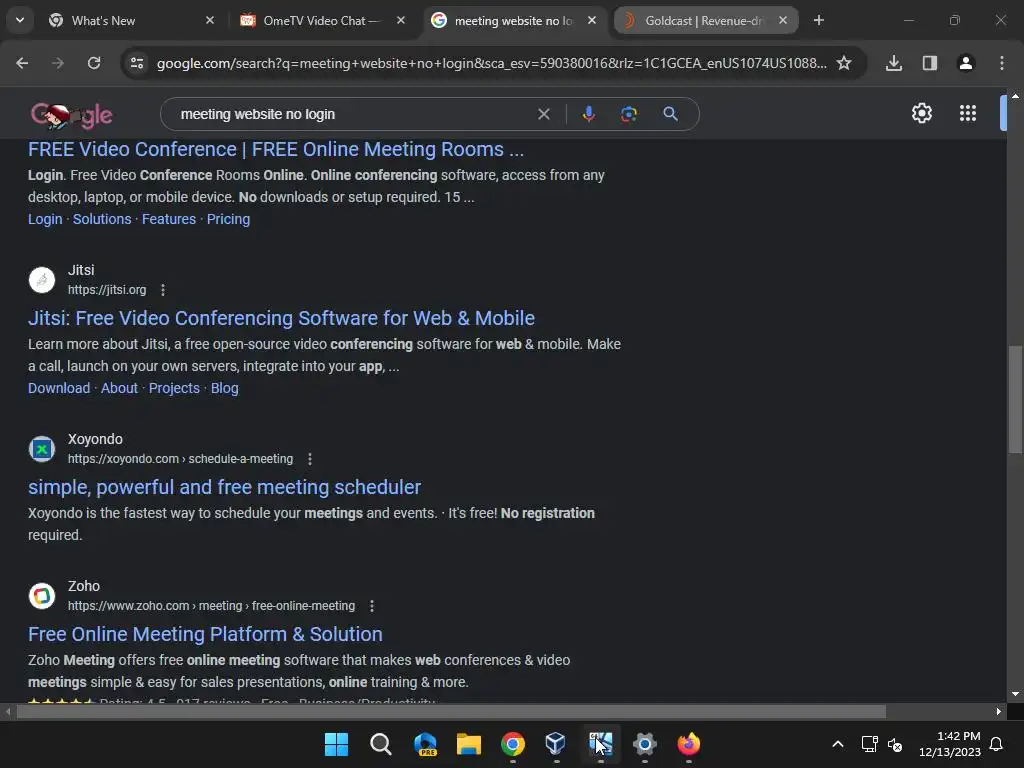Click the scroll down arrow
Viewport: 1024px width, 768px height.
[1015, 694]
